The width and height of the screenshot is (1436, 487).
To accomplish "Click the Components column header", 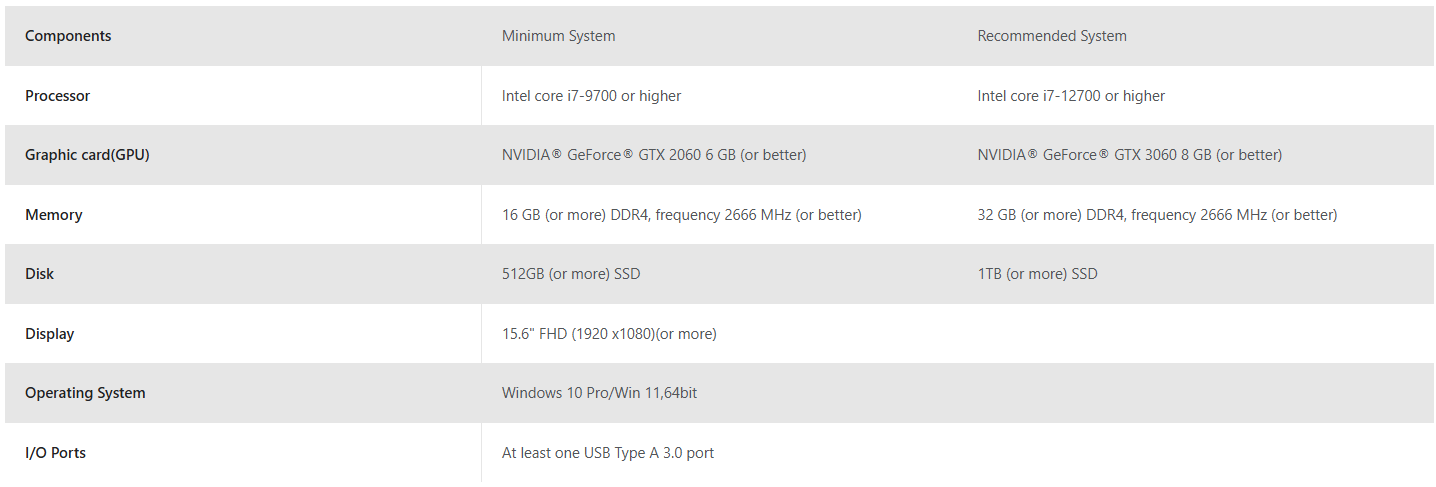I will tap(68, 36).
